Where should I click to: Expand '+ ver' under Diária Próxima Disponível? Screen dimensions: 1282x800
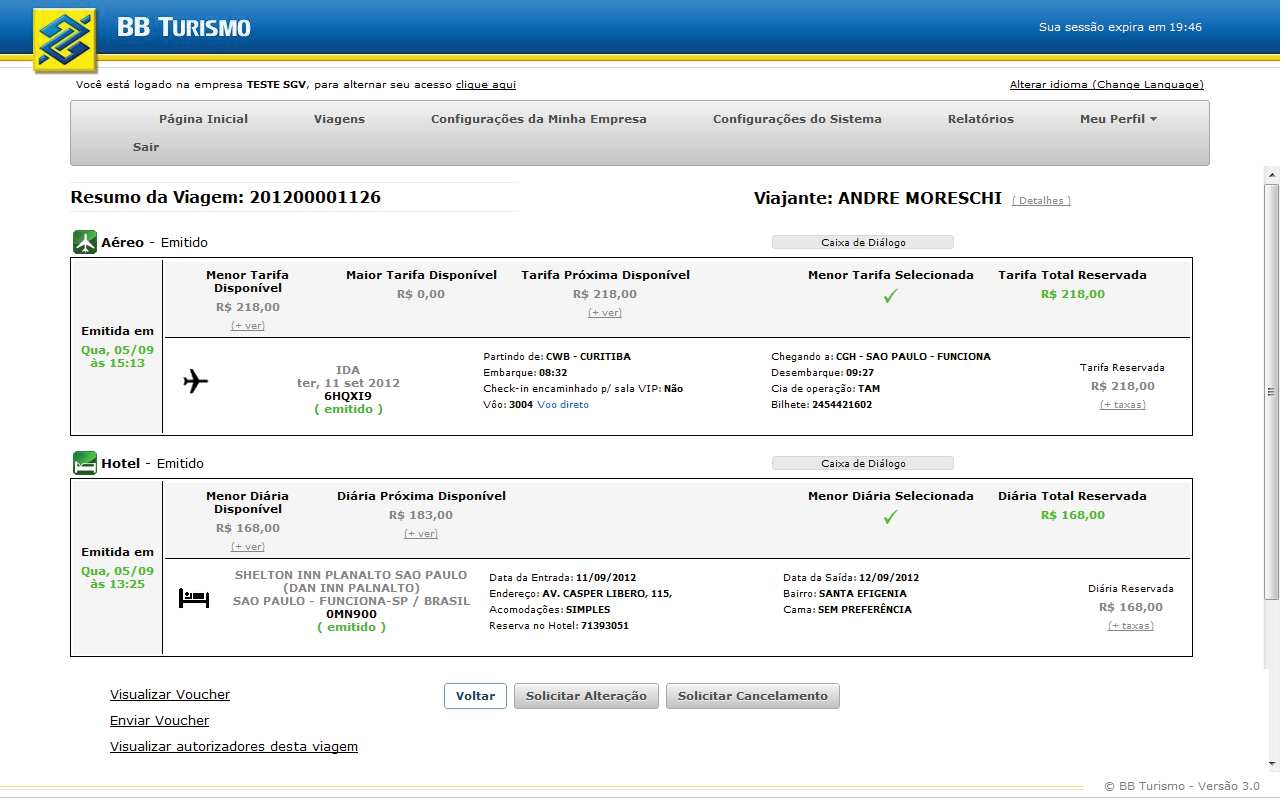(421, 533)
